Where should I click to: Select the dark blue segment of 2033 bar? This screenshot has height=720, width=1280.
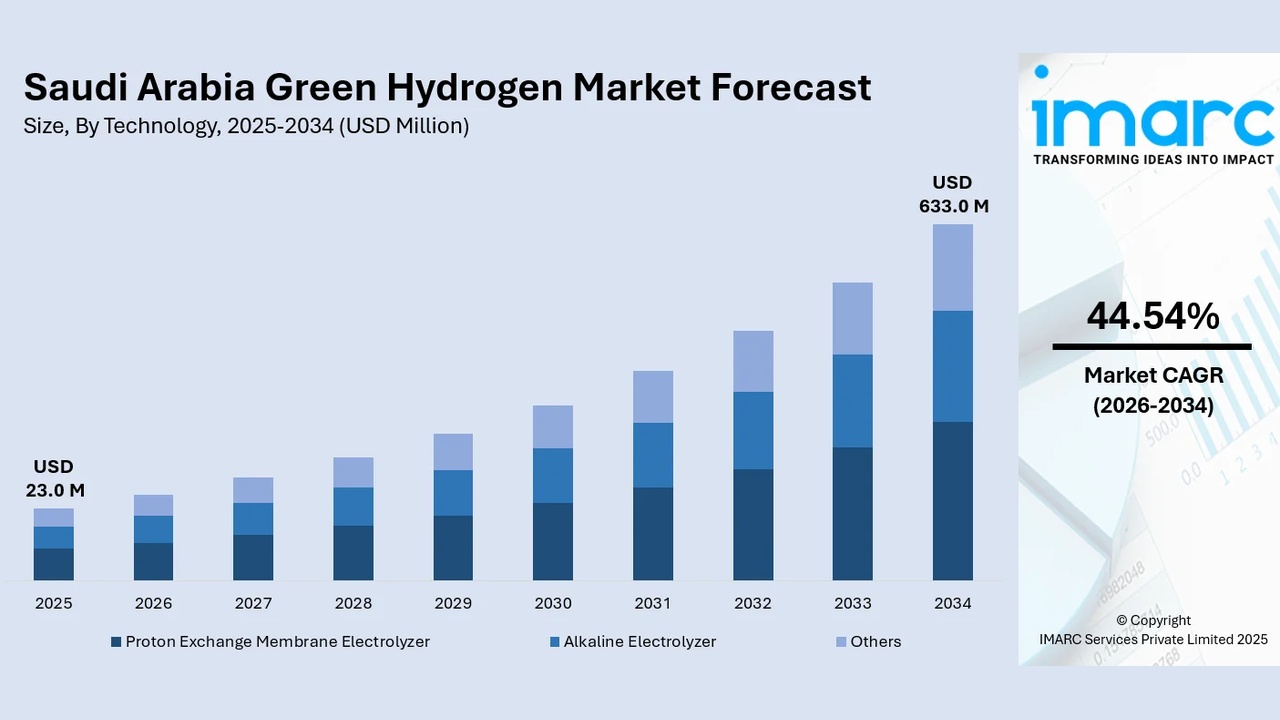[x=852, y=513]
